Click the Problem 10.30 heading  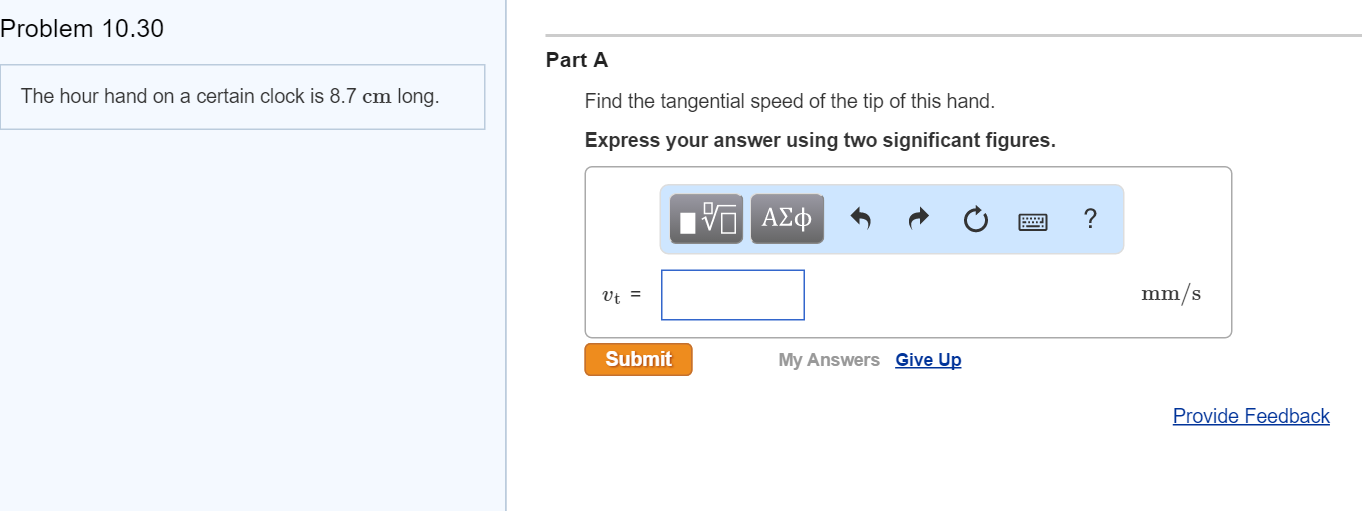coord(82,29)
